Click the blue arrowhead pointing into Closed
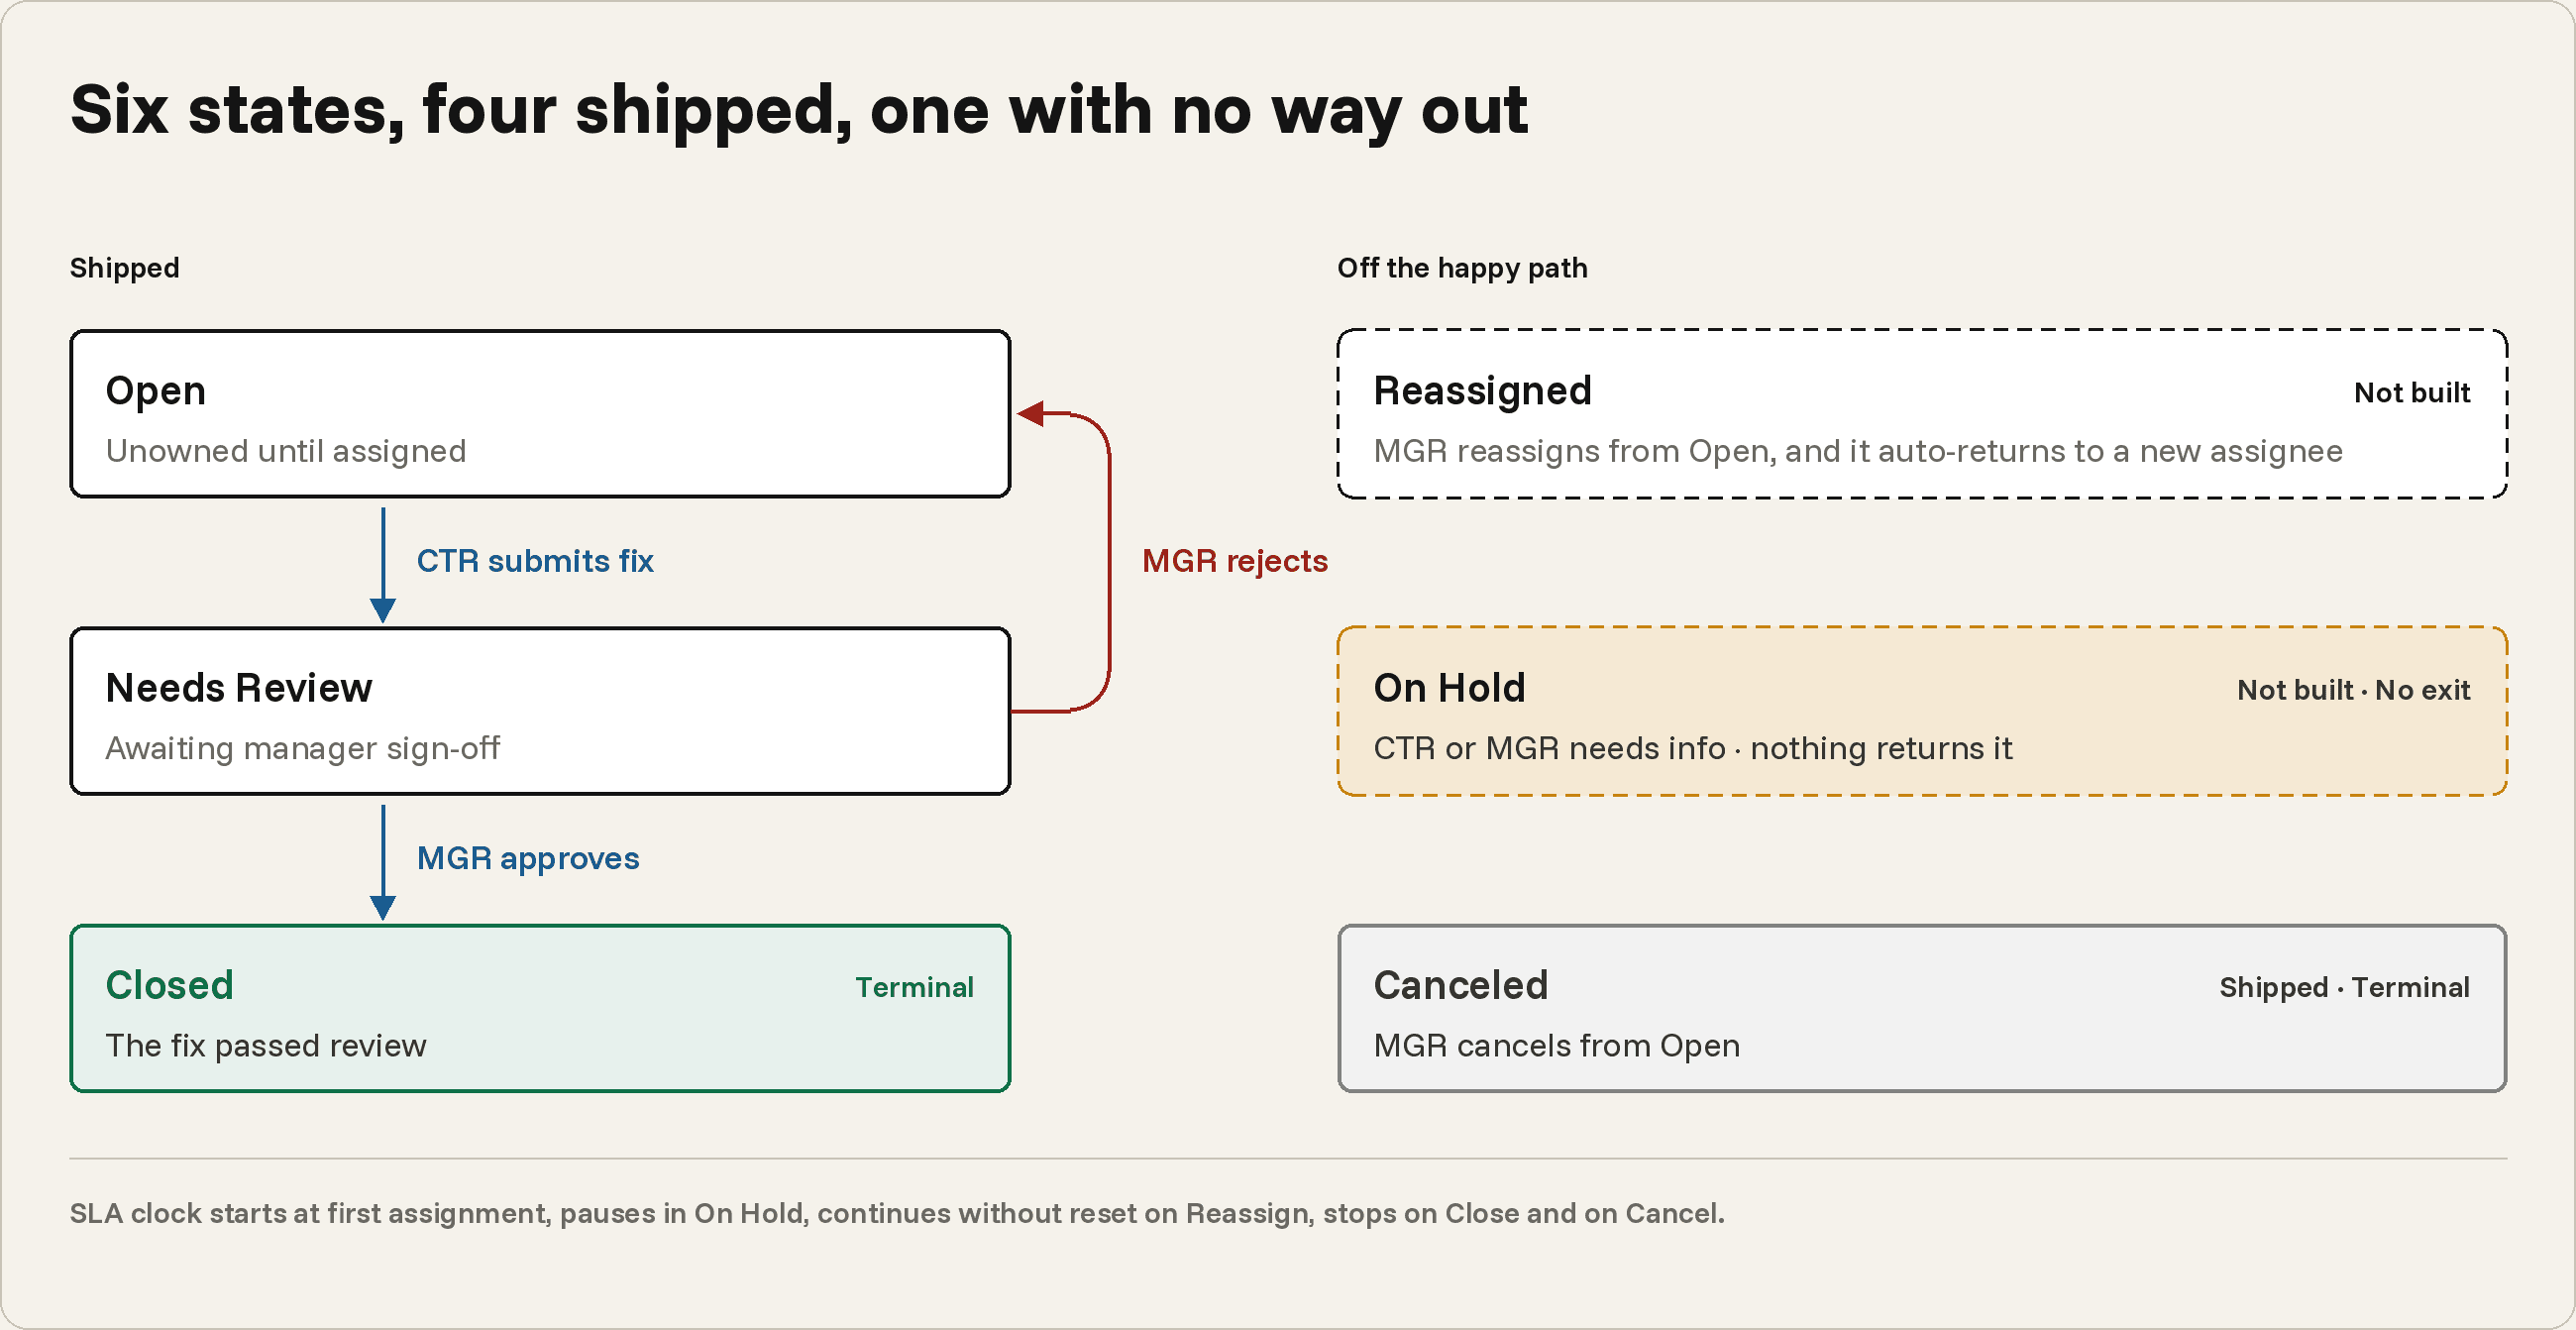 click(x=383, y=907)
